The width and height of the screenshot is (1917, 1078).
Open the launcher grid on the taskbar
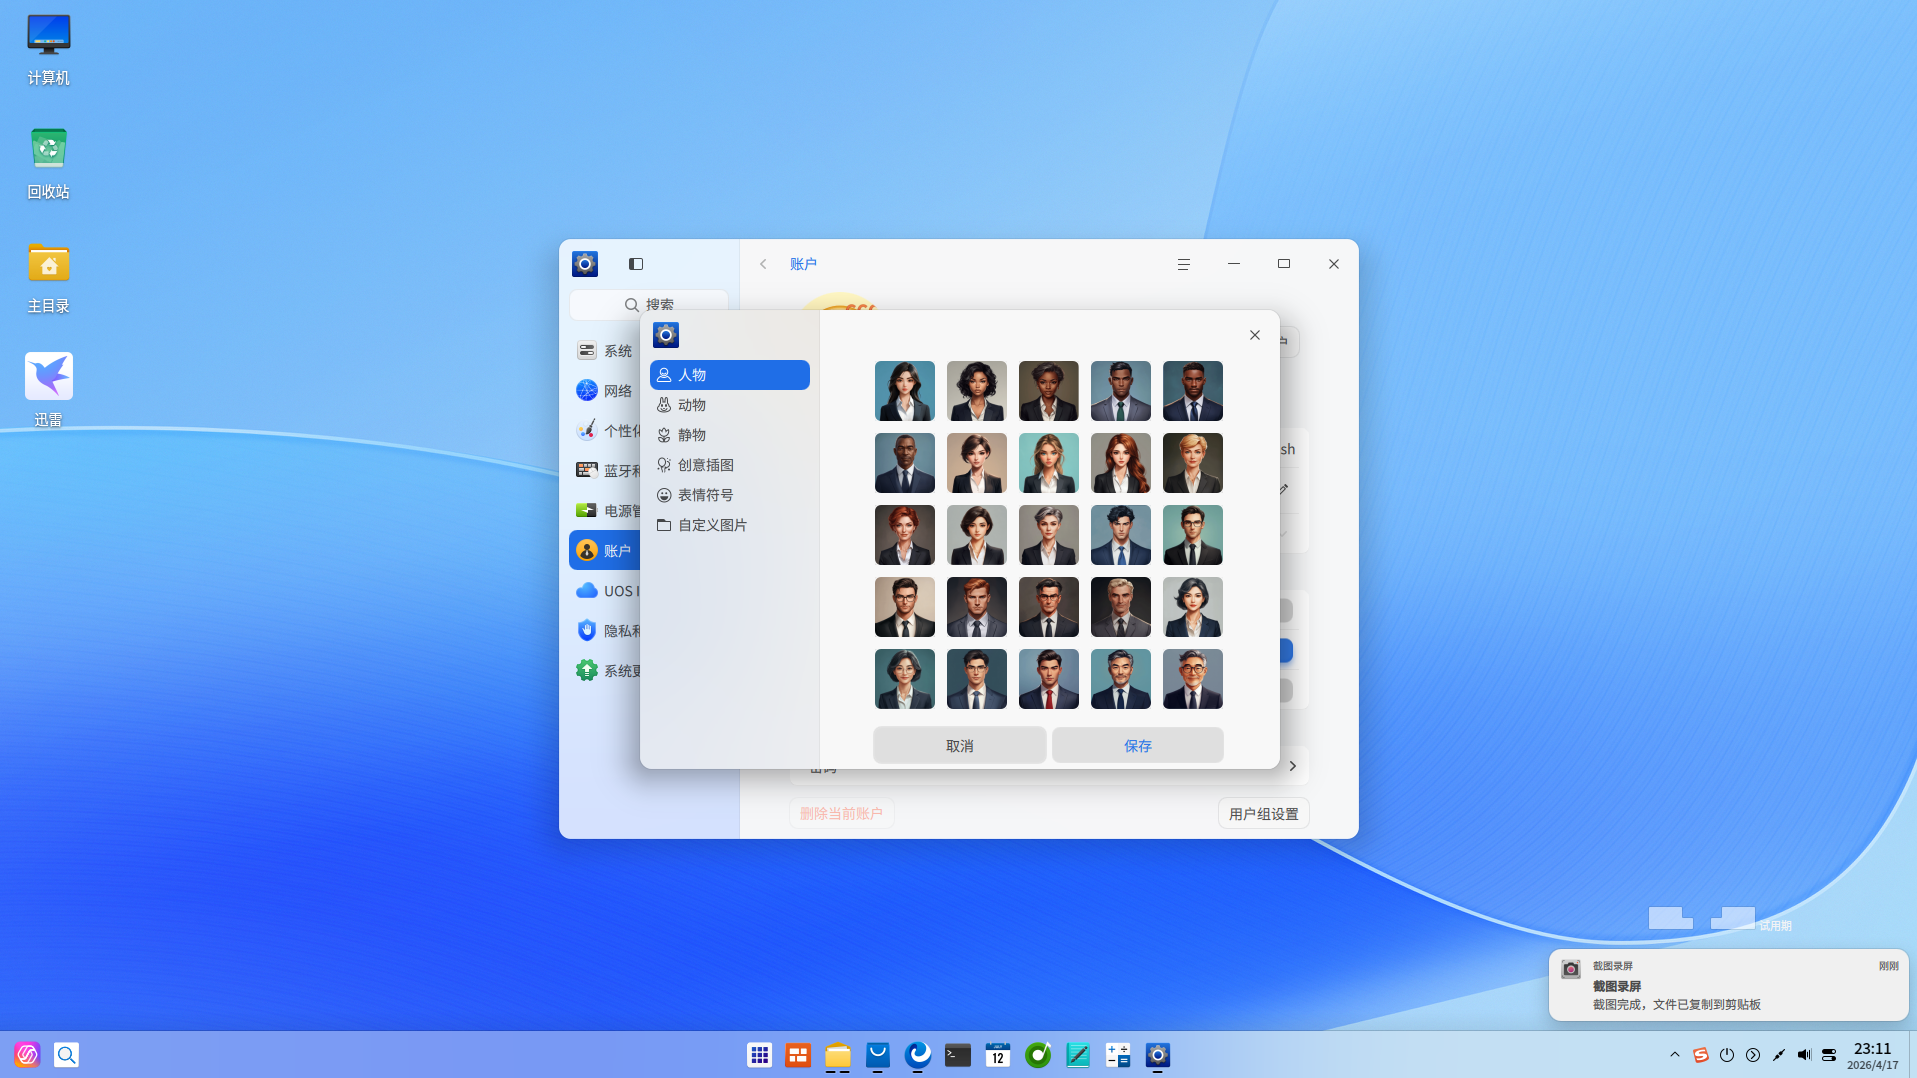[759, 1055]
